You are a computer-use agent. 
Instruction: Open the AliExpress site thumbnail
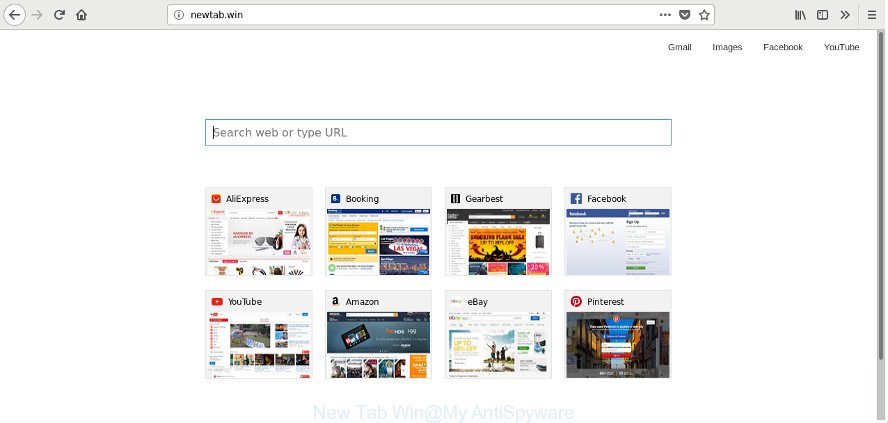click(259, 242)
